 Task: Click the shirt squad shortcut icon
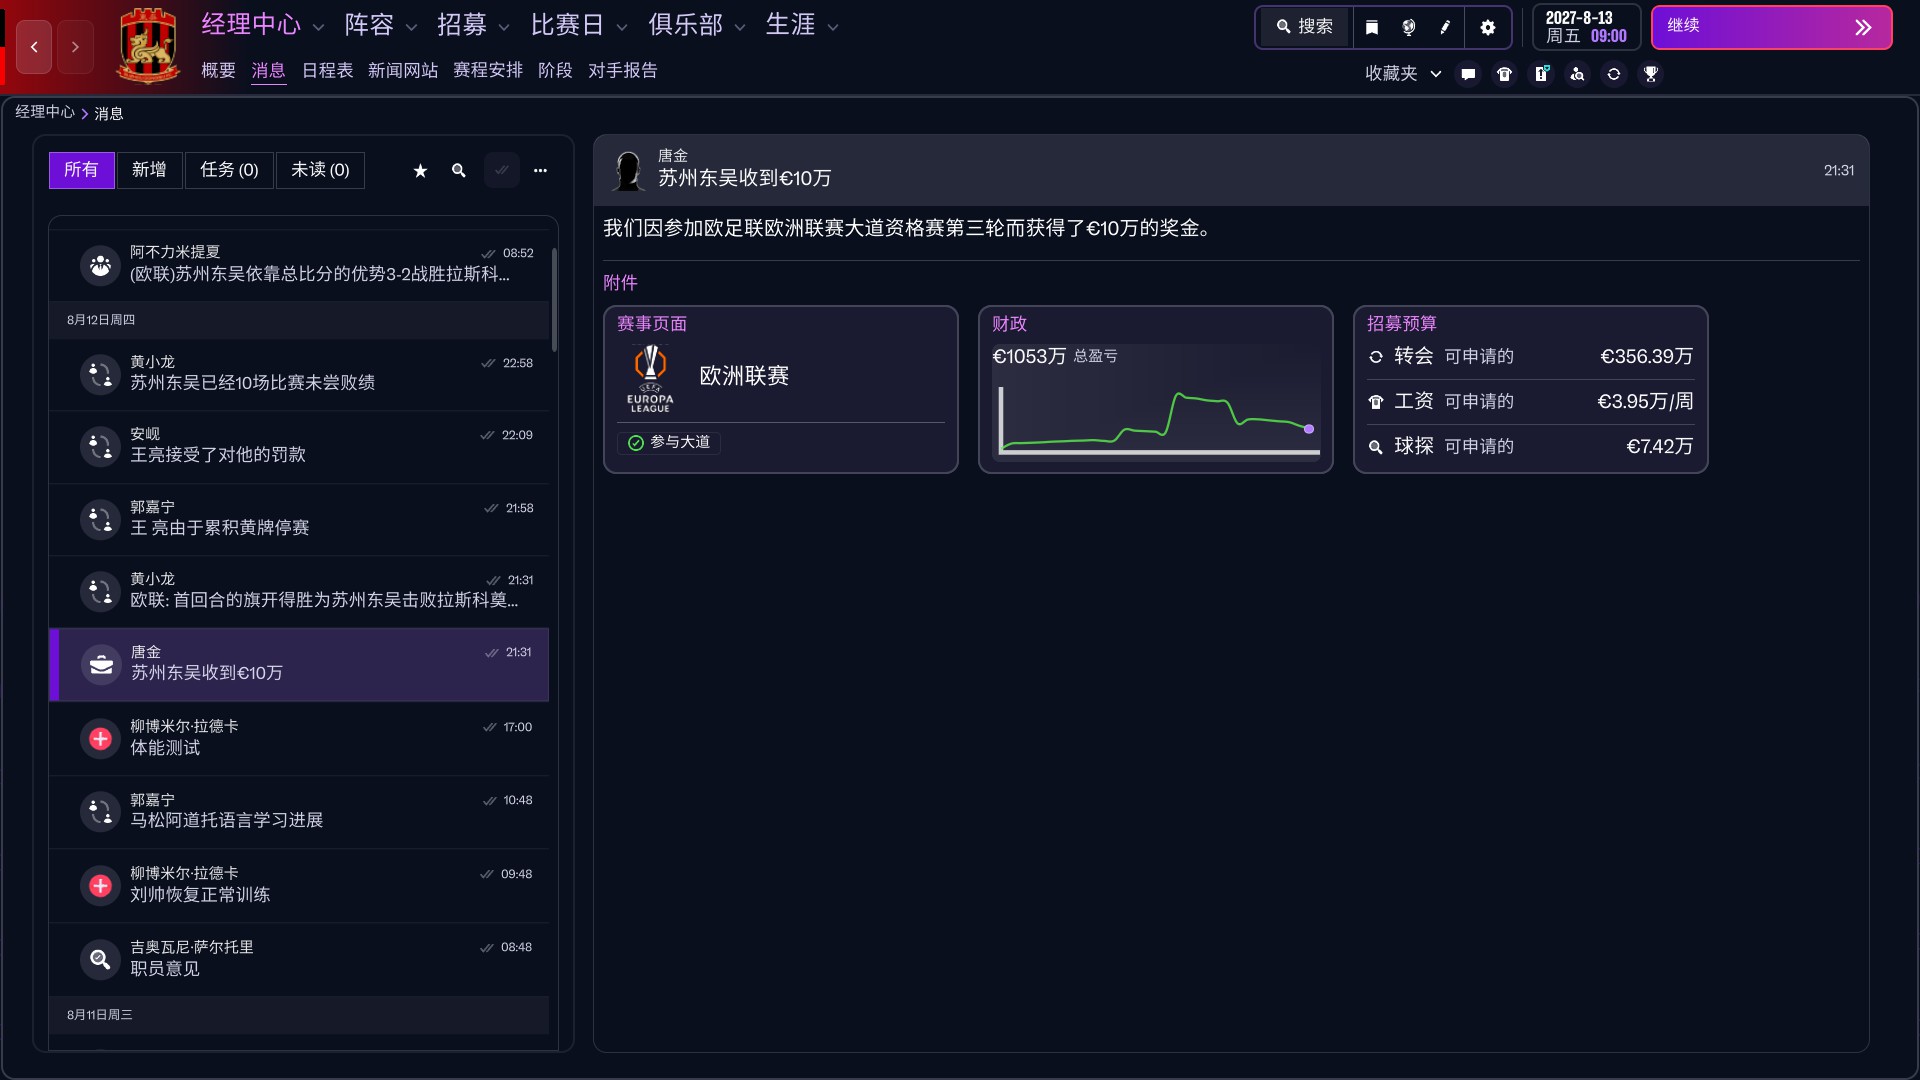tap(1504, 74)
